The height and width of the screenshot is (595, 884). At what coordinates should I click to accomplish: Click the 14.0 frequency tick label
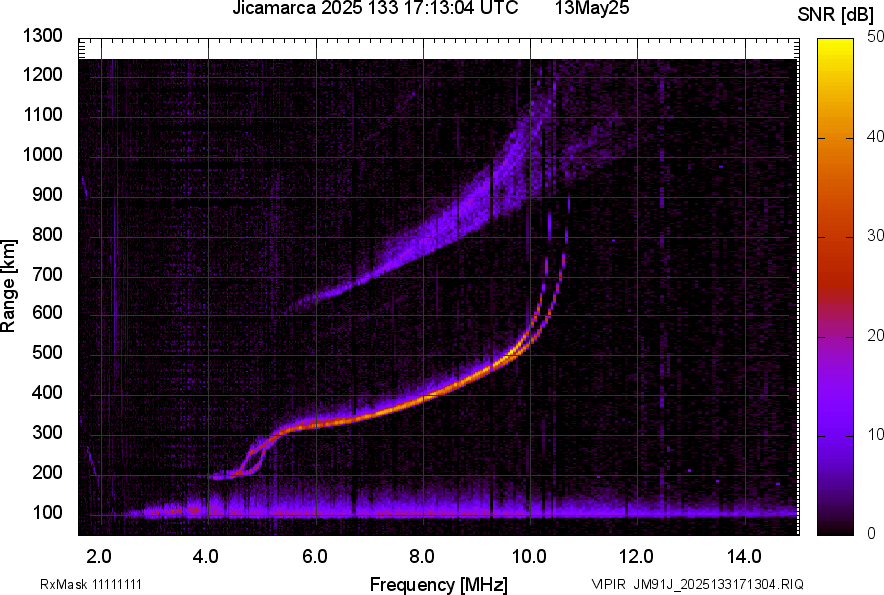point(744,557)
